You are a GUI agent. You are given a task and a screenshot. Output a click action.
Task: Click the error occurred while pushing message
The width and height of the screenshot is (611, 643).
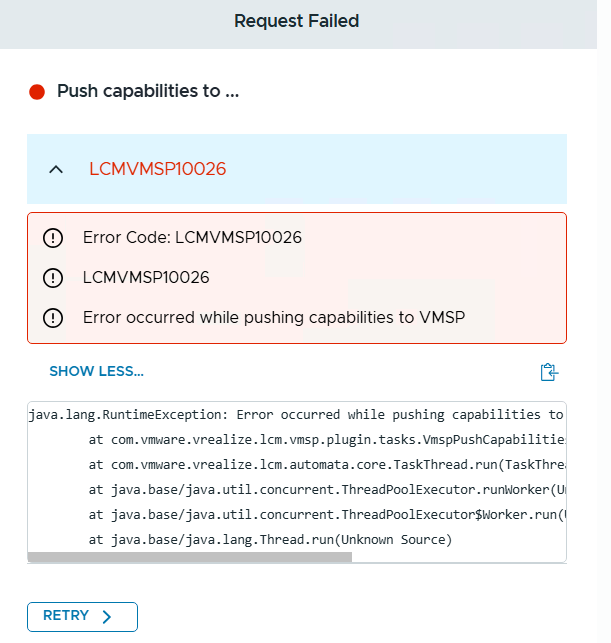click(274, 318)
